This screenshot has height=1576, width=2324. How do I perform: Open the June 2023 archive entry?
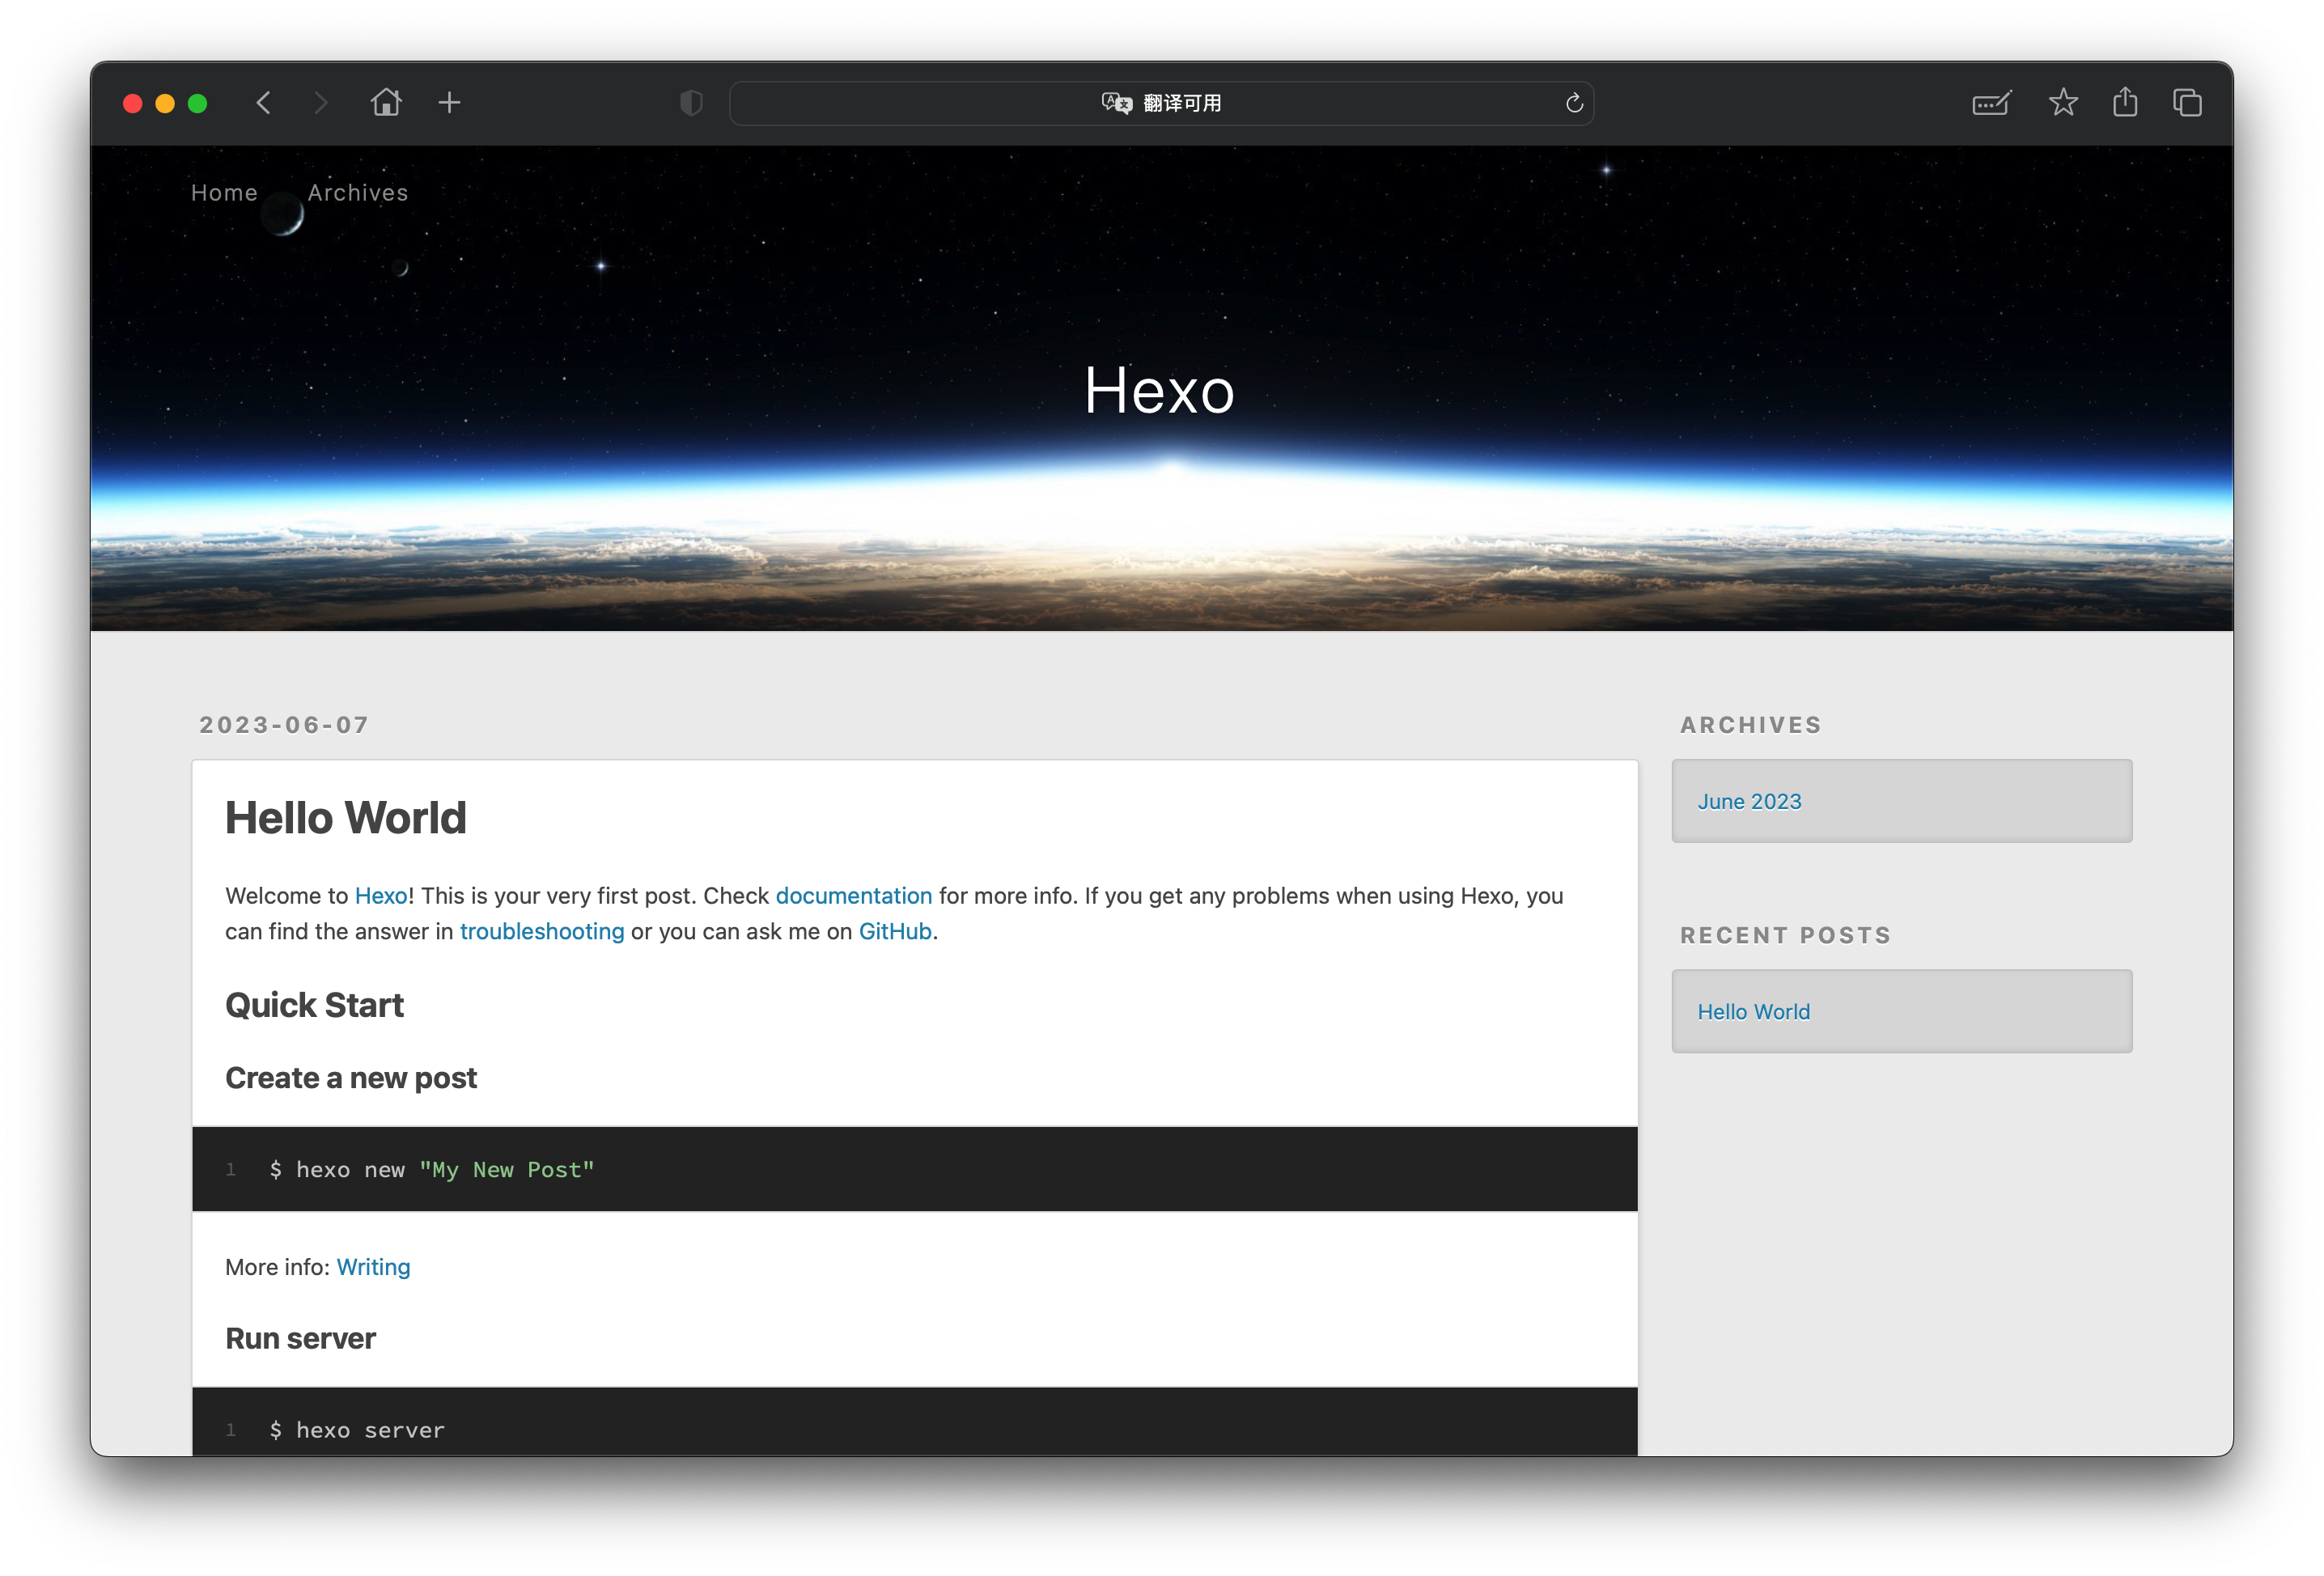[1749, 802]
